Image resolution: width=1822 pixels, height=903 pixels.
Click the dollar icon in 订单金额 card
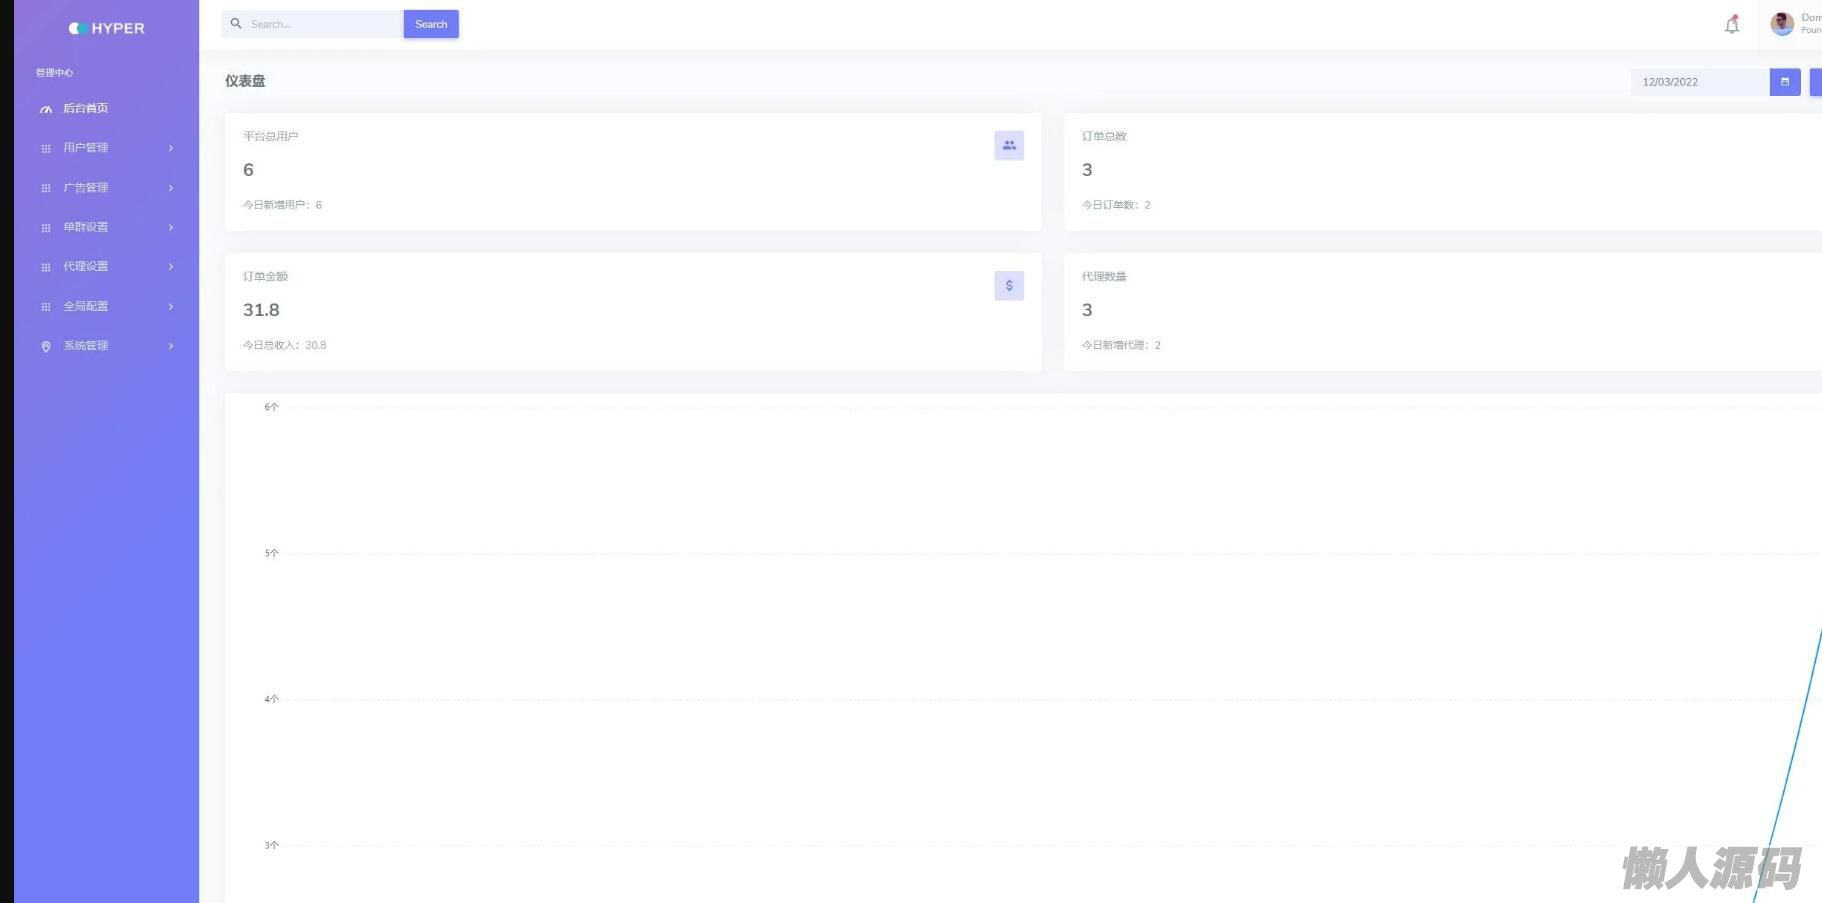1009,286
